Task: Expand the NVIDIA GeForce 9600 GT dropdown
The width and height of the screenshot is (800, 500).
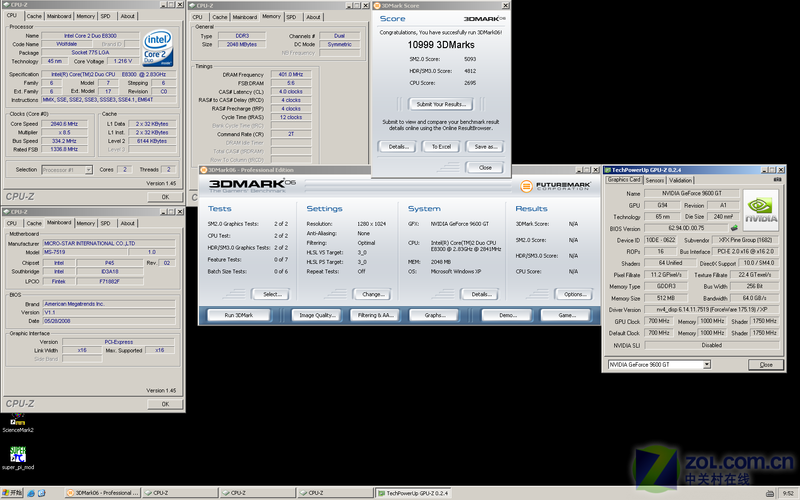Action: click(x=707, y=364)
